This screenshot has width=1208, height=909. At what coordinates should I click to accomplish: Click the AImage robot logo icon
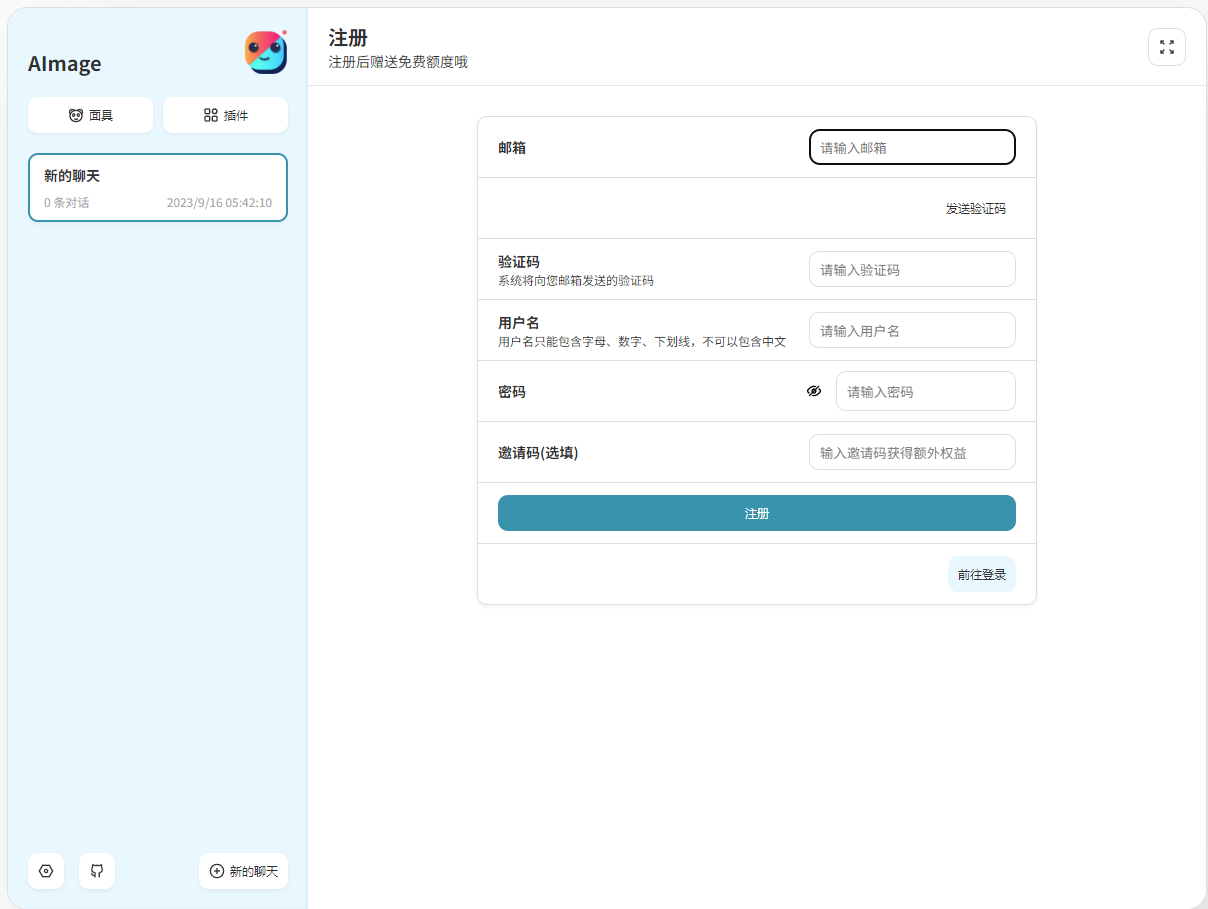point(266,52)
